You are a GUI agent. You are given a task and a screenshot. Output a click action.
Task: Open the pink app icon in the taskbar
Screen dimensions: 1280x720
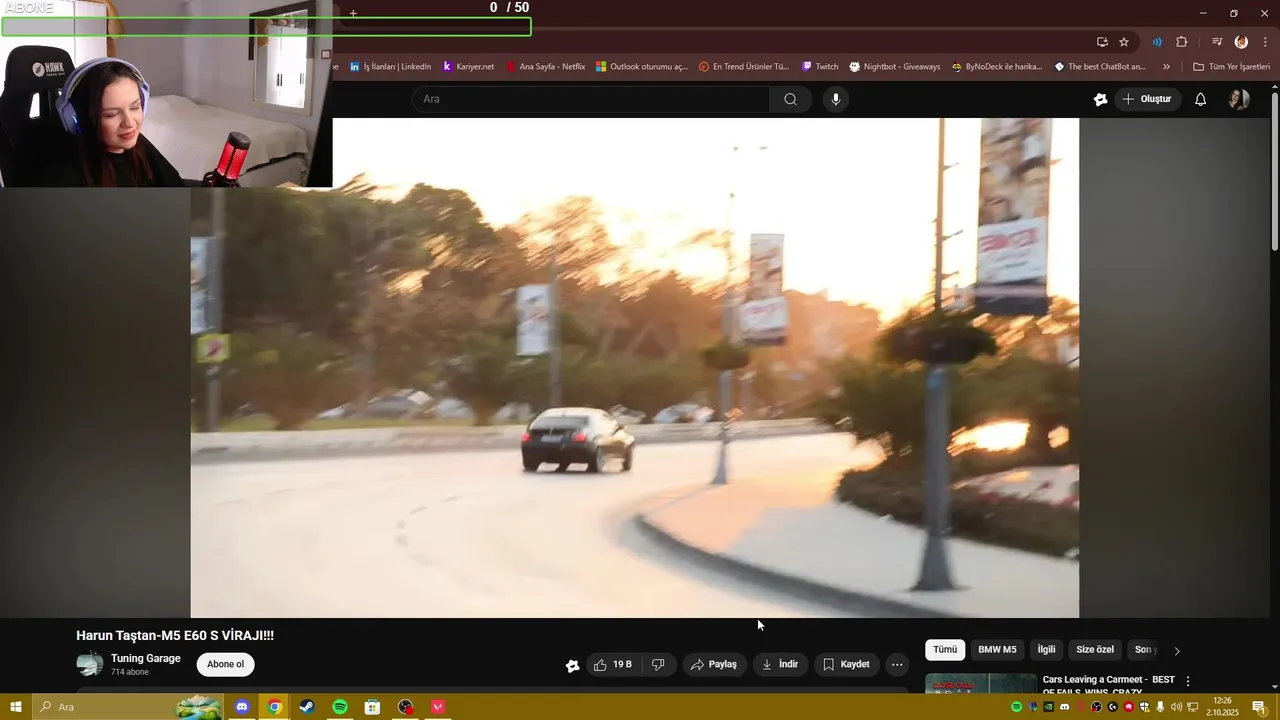pos(438,707)
